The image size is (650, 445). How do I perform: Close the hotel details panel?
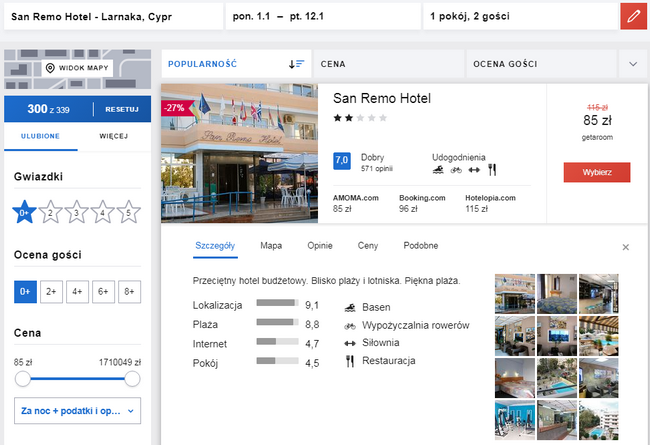pyautogui.click(x=626, y=247)
